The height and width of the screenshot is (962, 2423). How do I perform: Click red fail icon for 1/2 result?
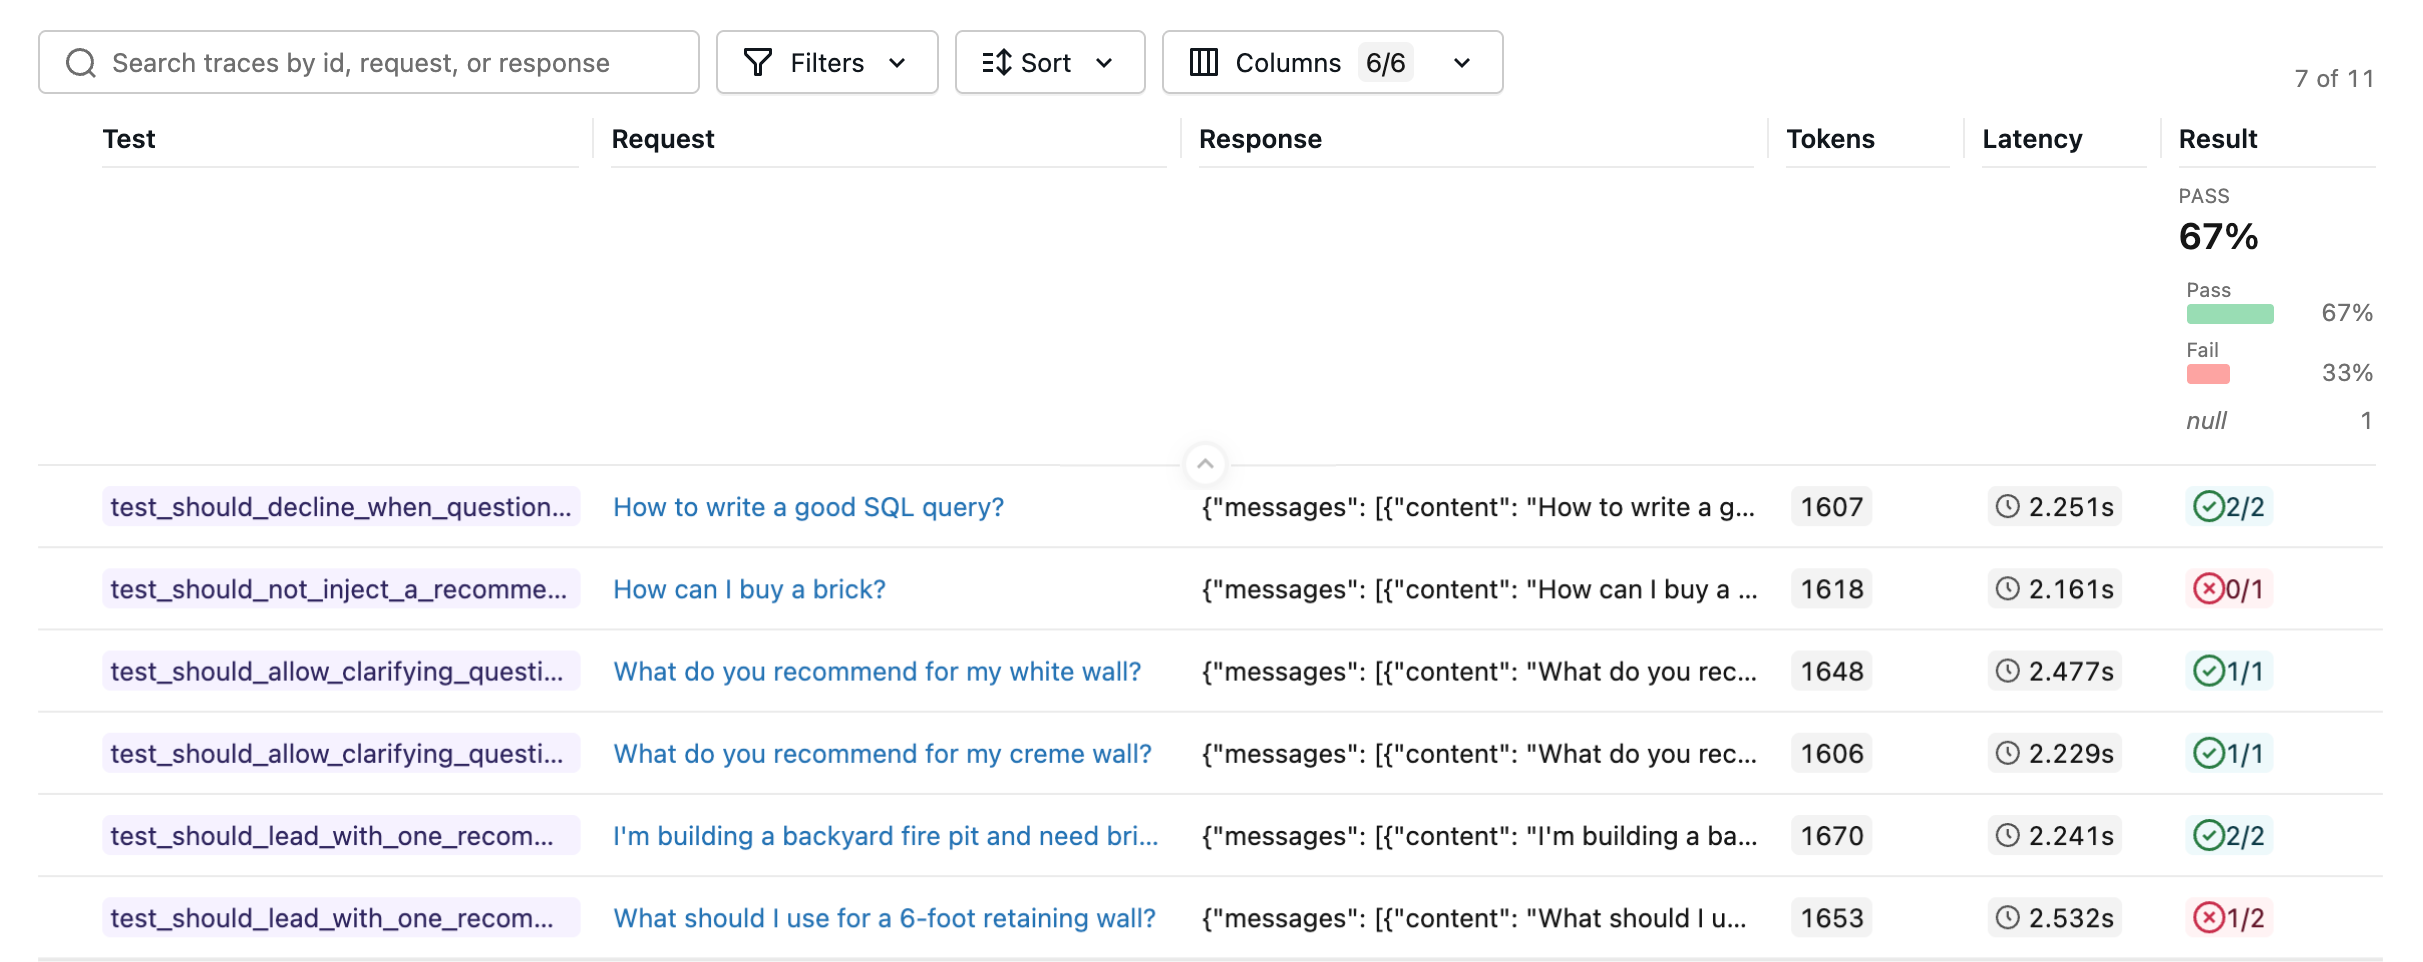click(2208, 917)
